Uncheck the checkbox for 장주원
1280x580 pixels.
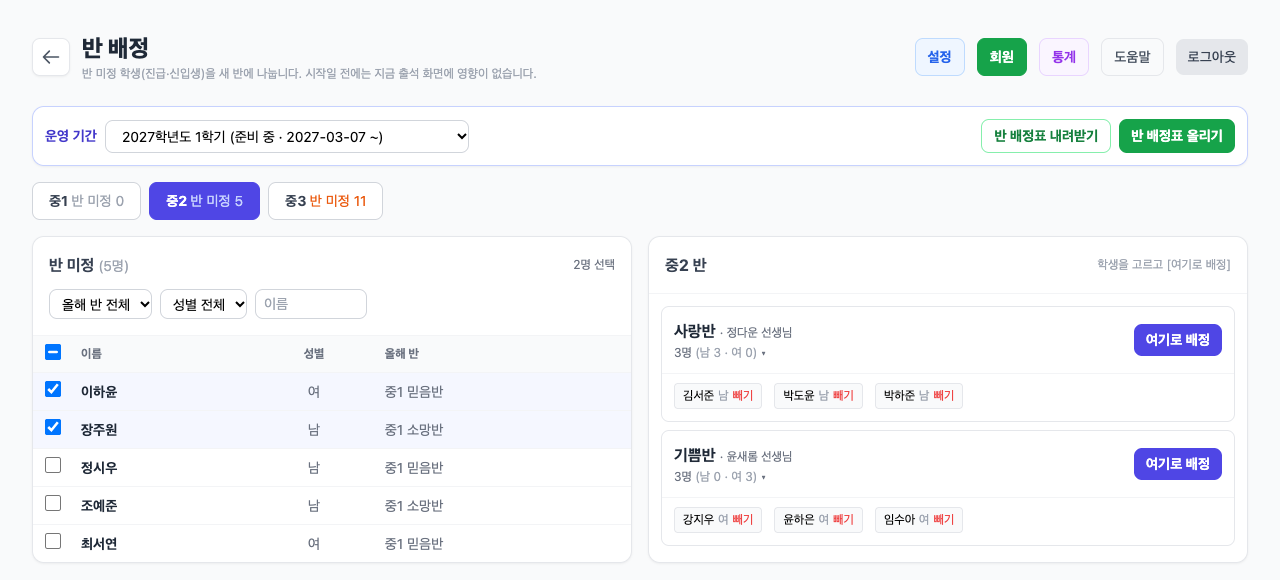pyautogui.click(x=53, y=428)
